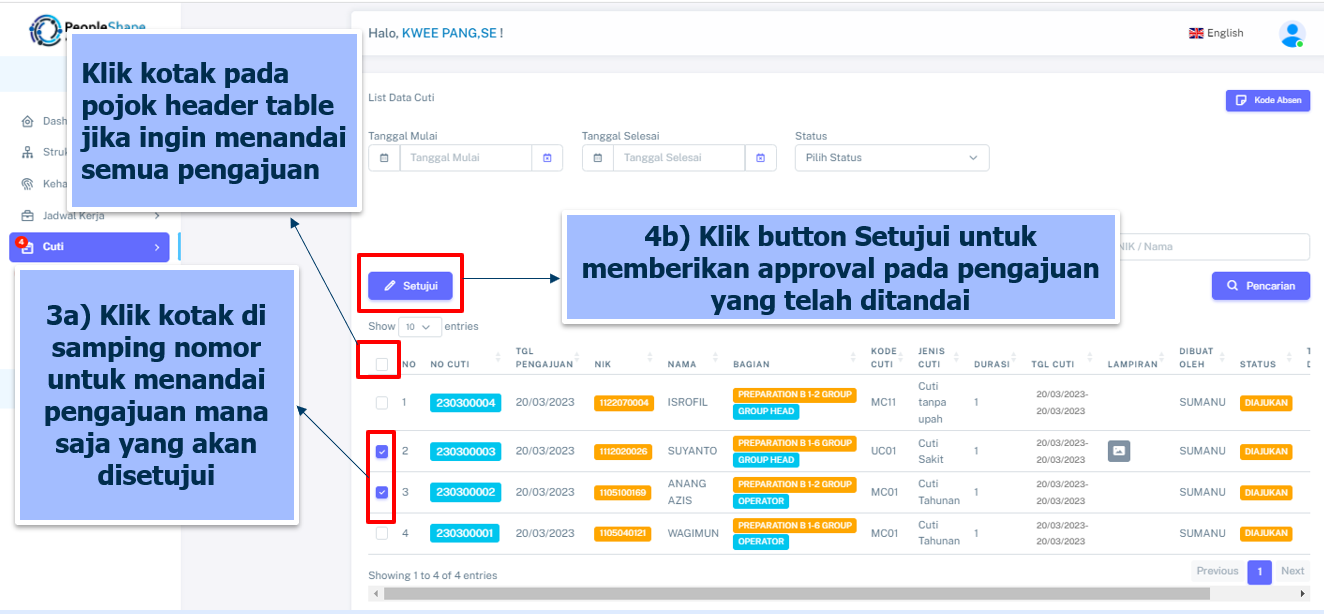Viewport: 1324px width, 614px height.
Task: Click the Tanggal Mulai calendar picker icon
Action: pos(547,158)
